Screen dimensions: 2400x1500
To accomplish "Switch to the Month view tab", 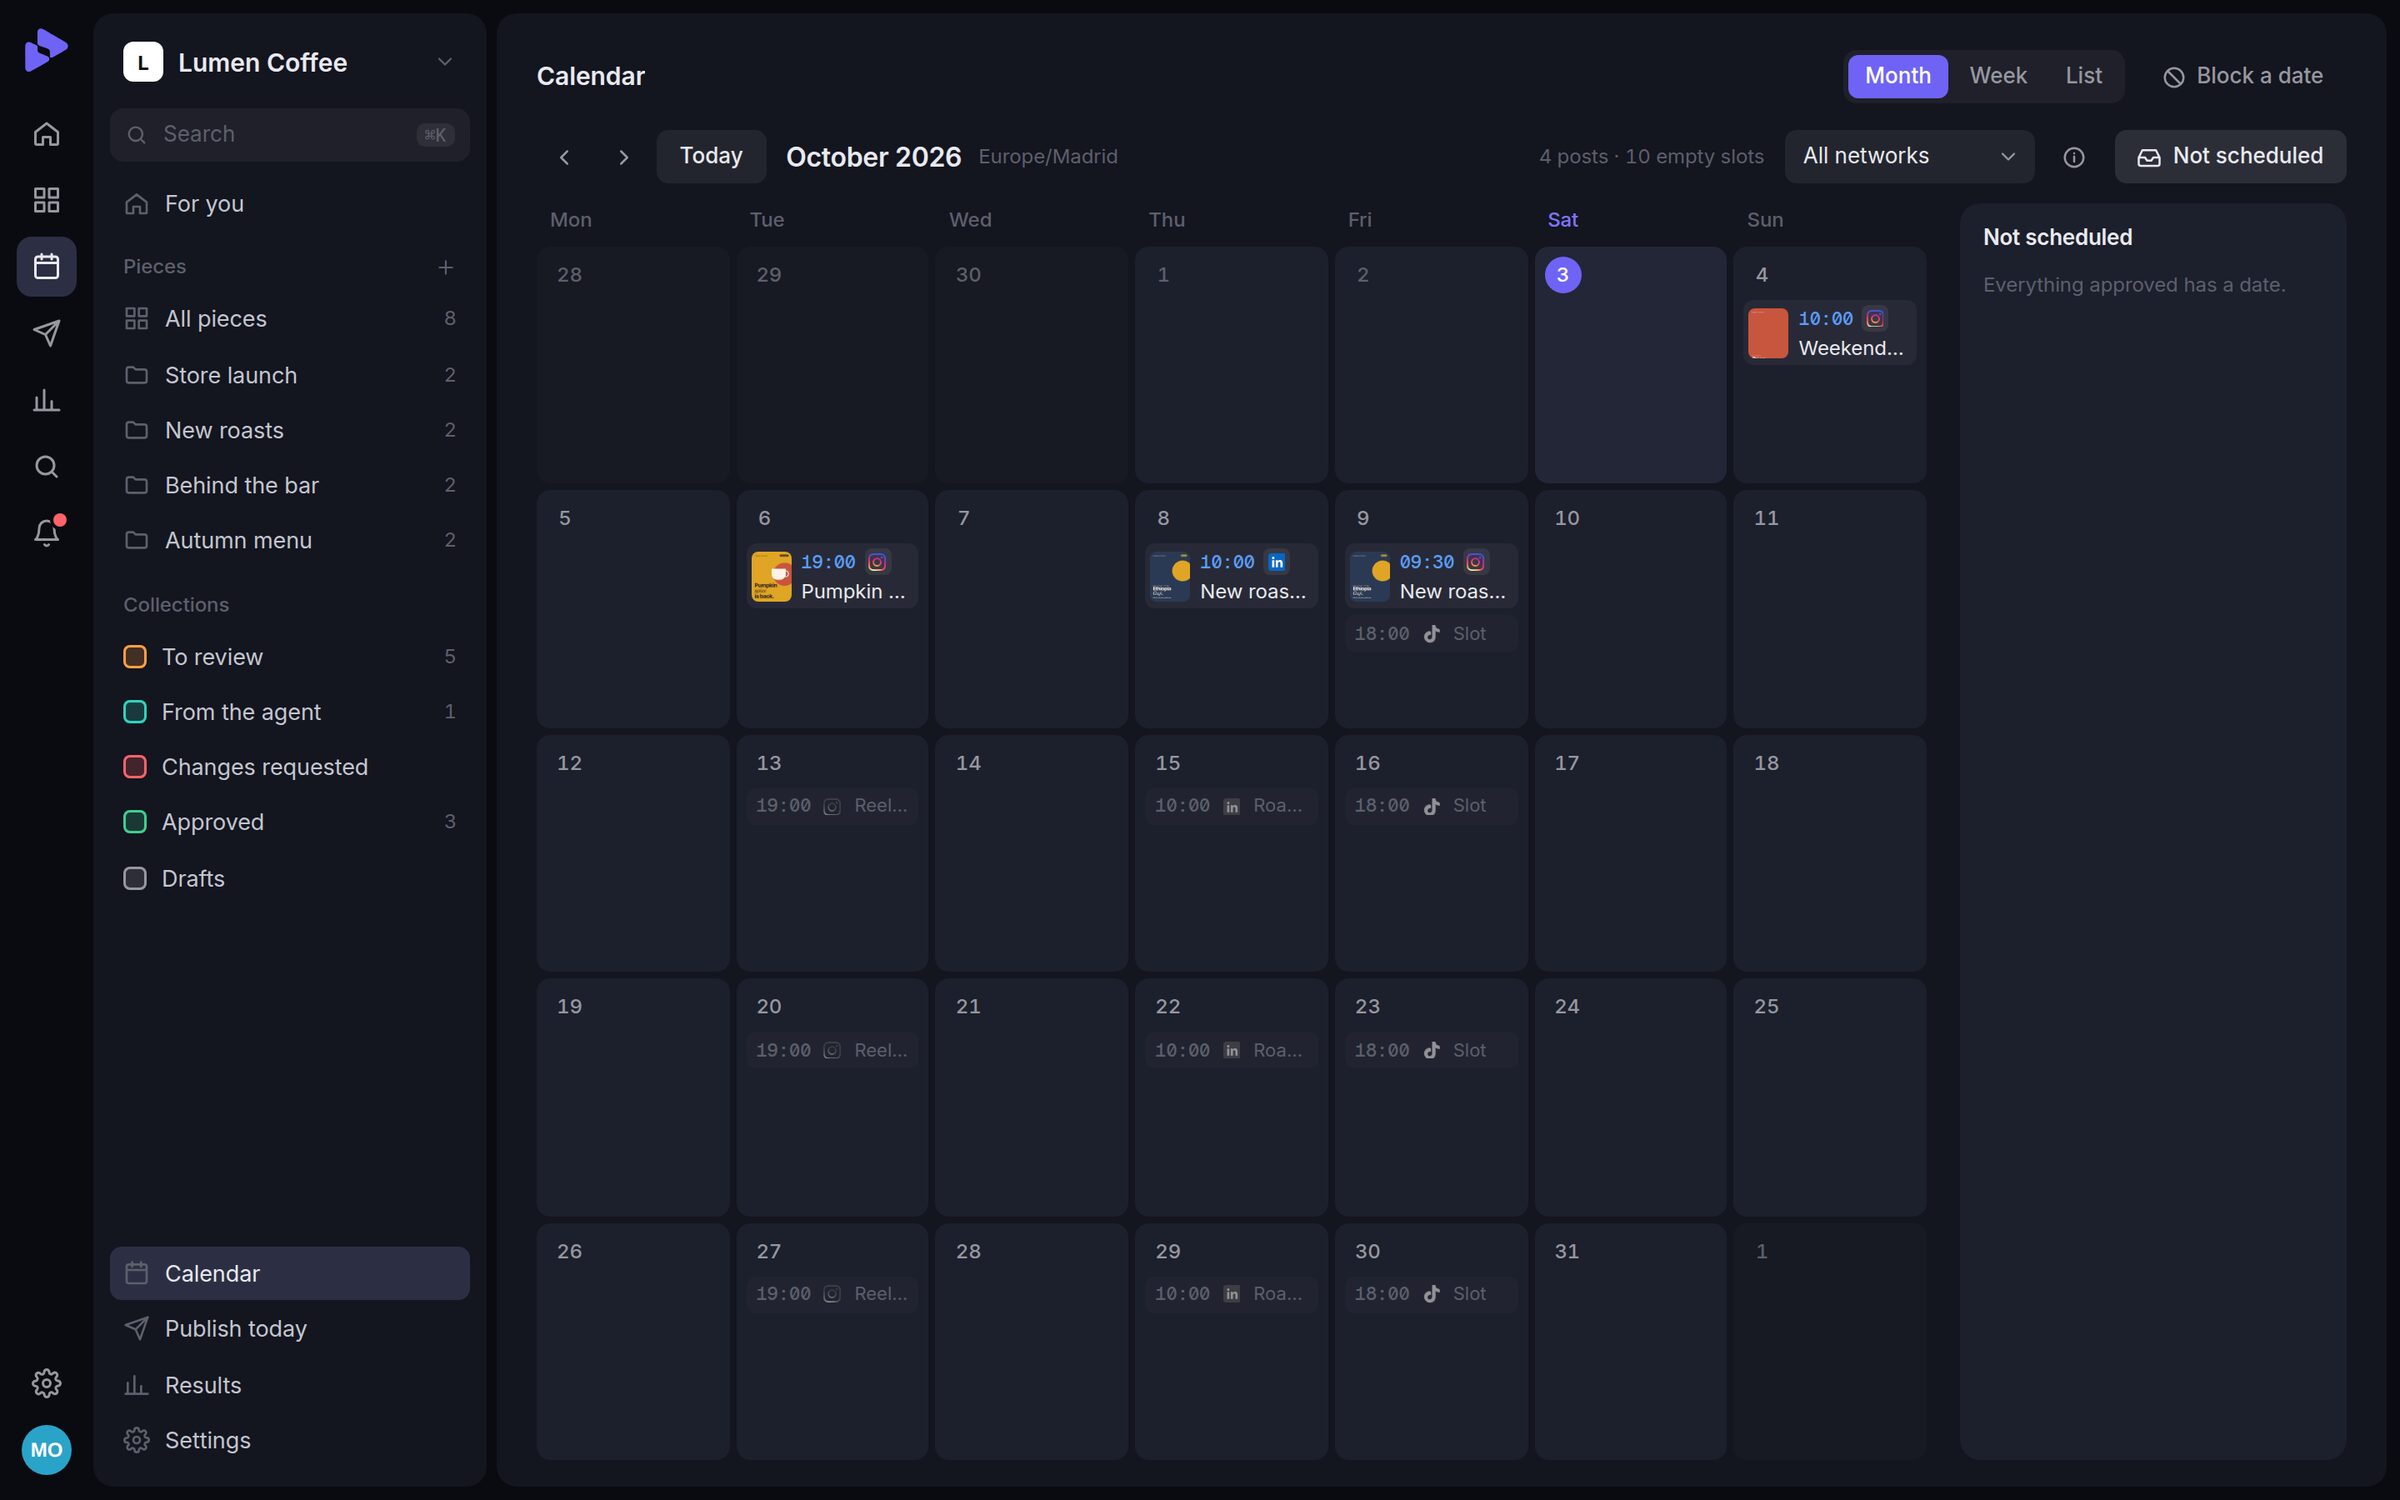I will [1897, 76].
